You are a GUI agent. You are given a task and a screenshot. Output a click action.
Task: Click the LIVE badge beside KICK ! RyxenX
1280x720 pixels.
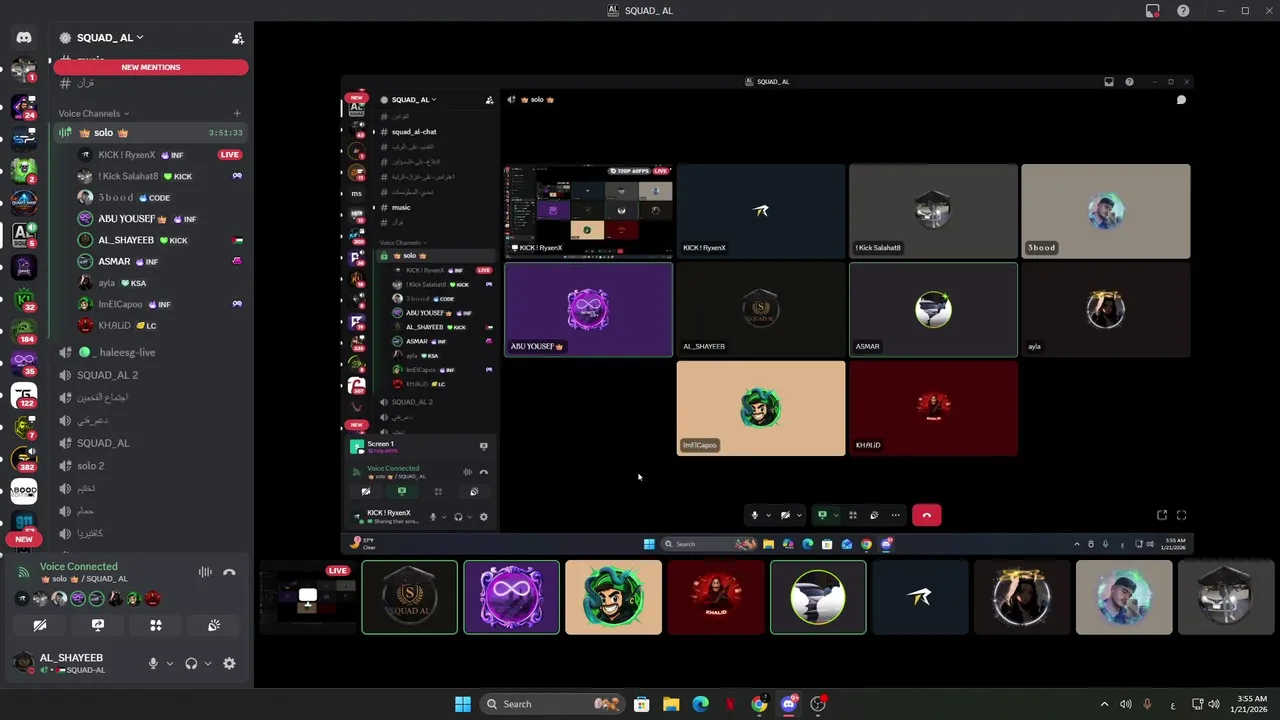230,155
